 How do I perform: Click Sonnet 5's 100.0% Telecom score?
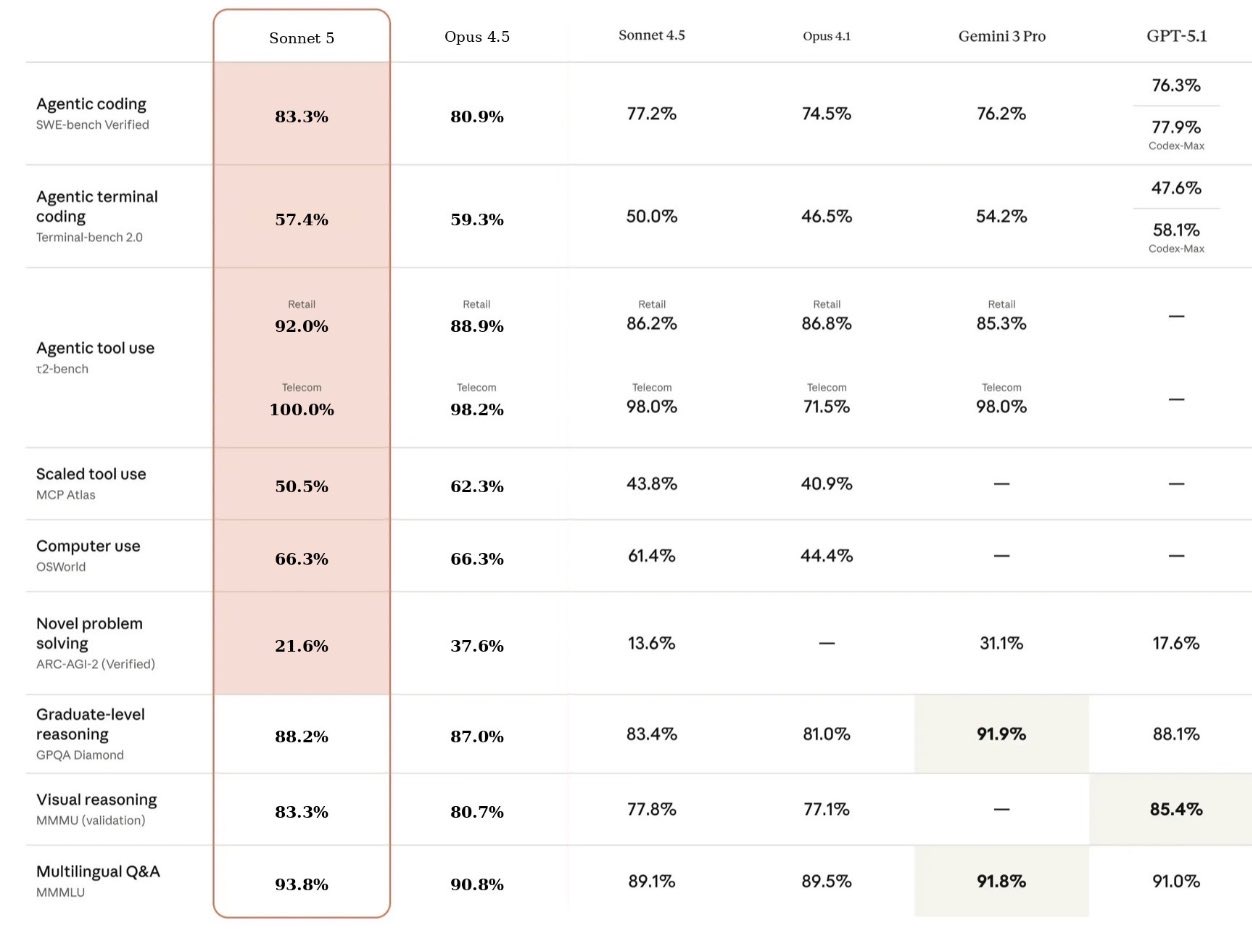click(x=301, y=409)
